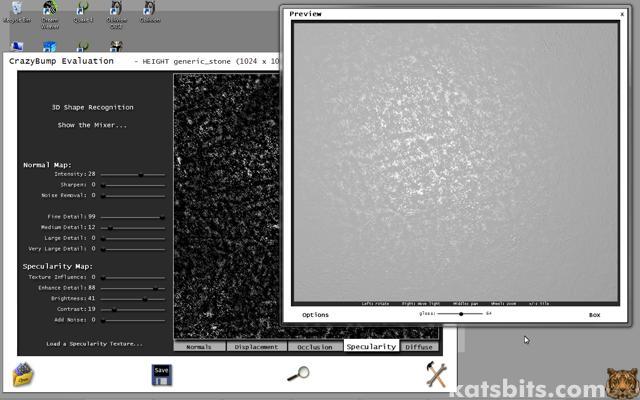This screenshot has width=640, height=400.
Task: Click the Add Noise slider
Action: 133,320
